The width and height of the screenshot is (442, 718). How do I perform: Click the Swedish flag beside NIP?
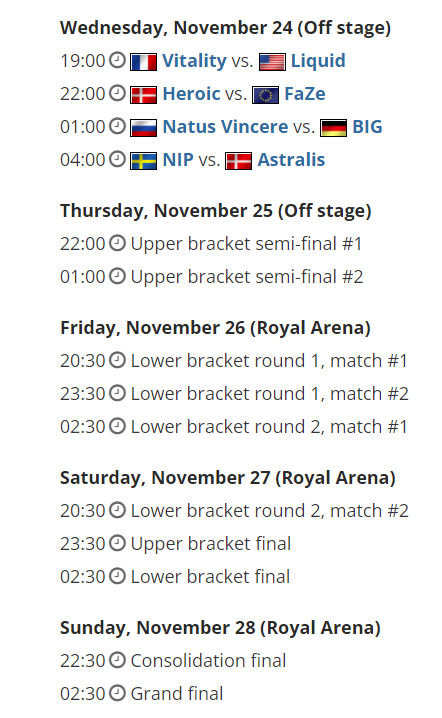point(143,161)
